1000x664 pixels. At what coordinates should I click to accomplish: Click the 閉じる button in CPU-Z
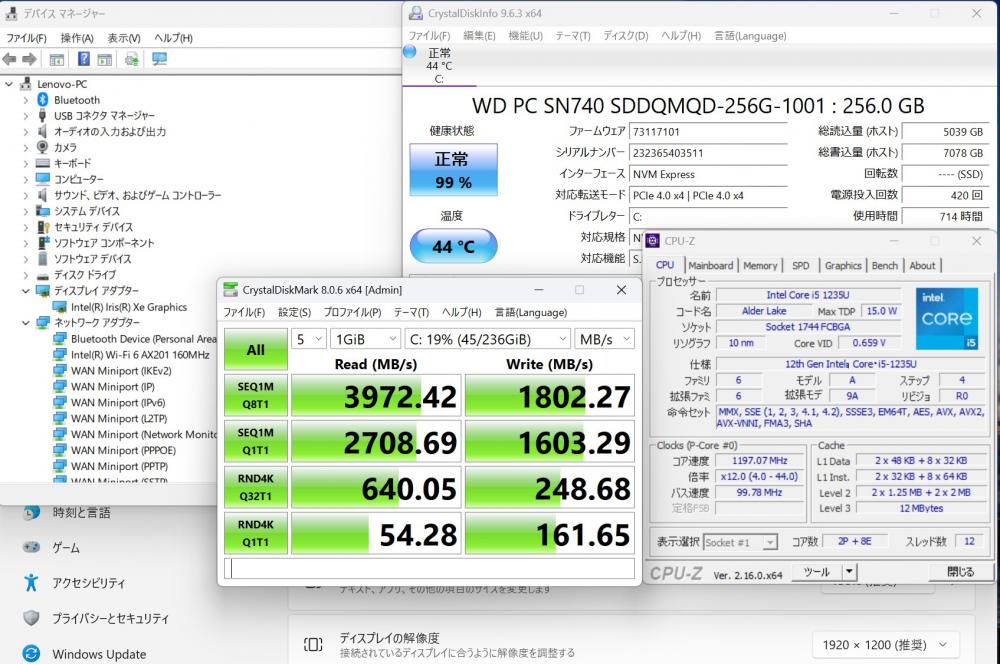tap(960, 572)
